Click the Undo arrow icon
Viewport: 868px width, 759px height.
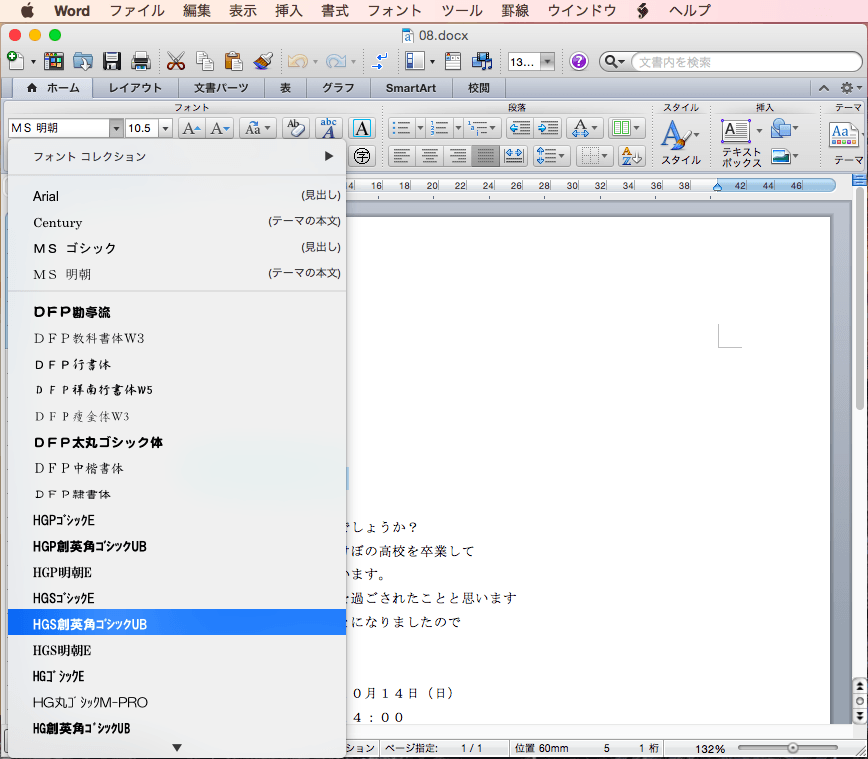pyautogui.click(x=298, y=61)
